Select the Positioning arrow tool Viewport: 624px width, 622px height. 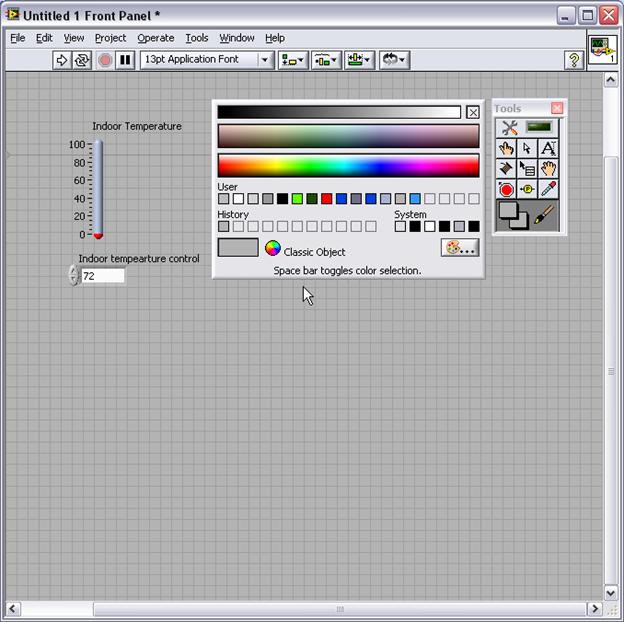(527, 148)
